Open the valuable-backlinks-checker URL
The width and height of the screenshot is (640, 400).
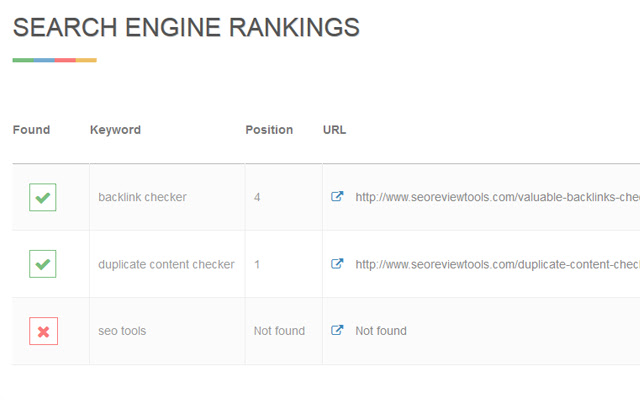click(497, 197)
